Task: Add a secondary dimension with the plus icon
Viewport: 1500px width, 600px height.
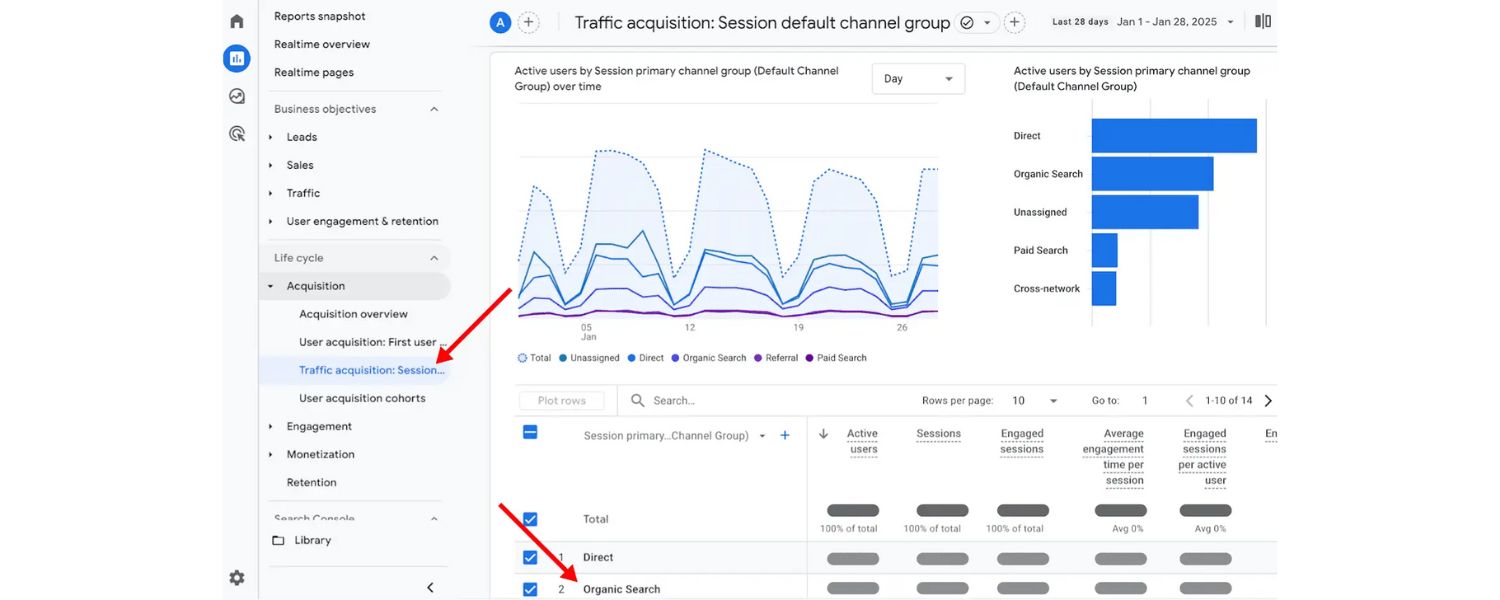Action: point(785,435)
